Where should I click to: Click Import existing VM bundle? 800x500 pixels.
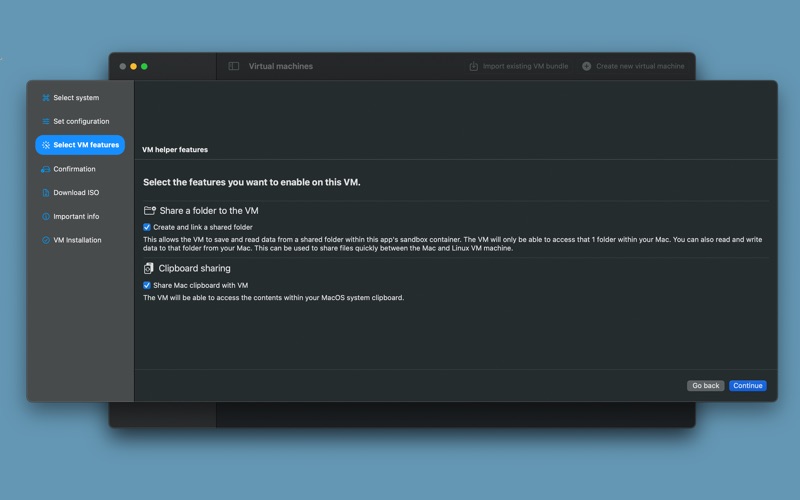[x=518, y=66]
